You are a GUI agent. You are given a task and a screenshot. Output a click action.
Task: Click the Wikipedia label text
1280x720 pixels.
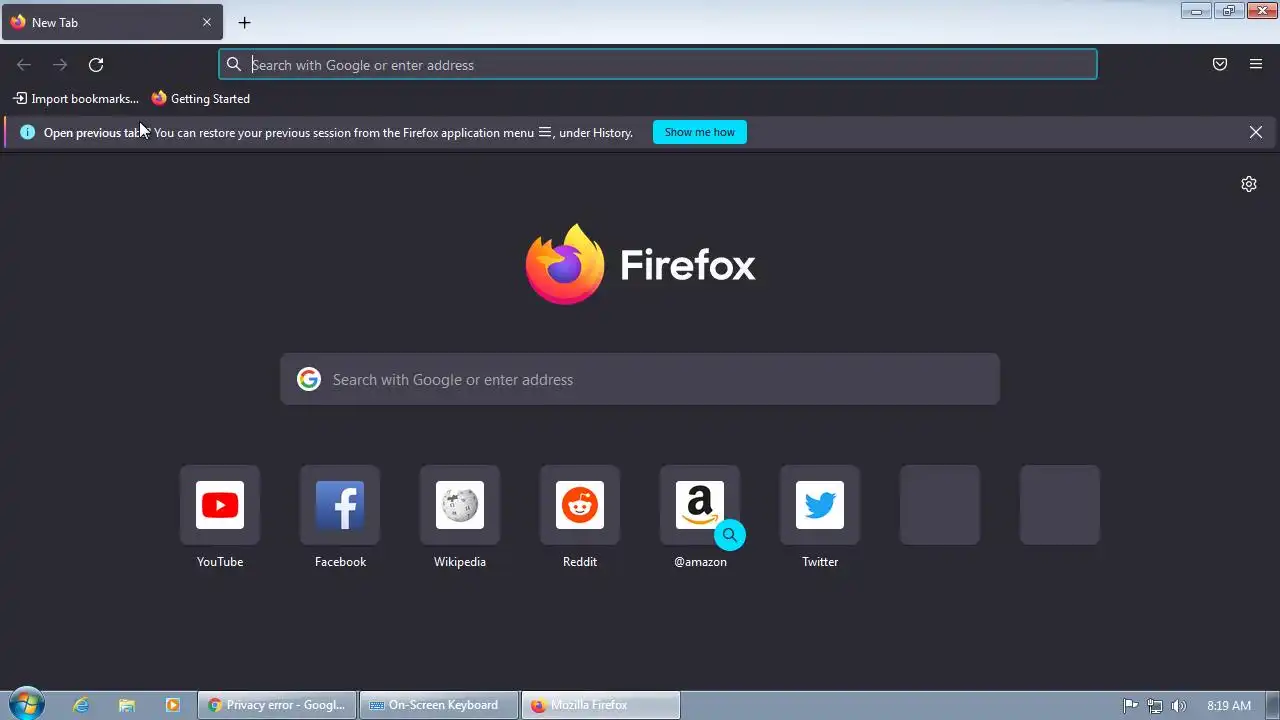coord(460,562)
